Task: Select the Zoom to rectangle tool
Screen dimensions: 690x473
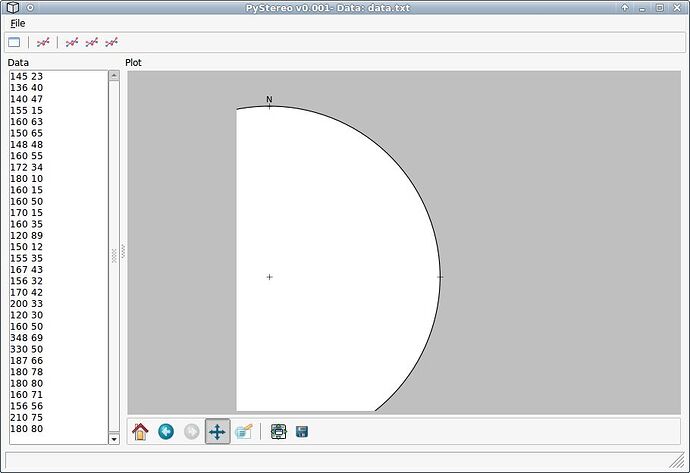Action: pyautogui.click(x=243, y=432)
